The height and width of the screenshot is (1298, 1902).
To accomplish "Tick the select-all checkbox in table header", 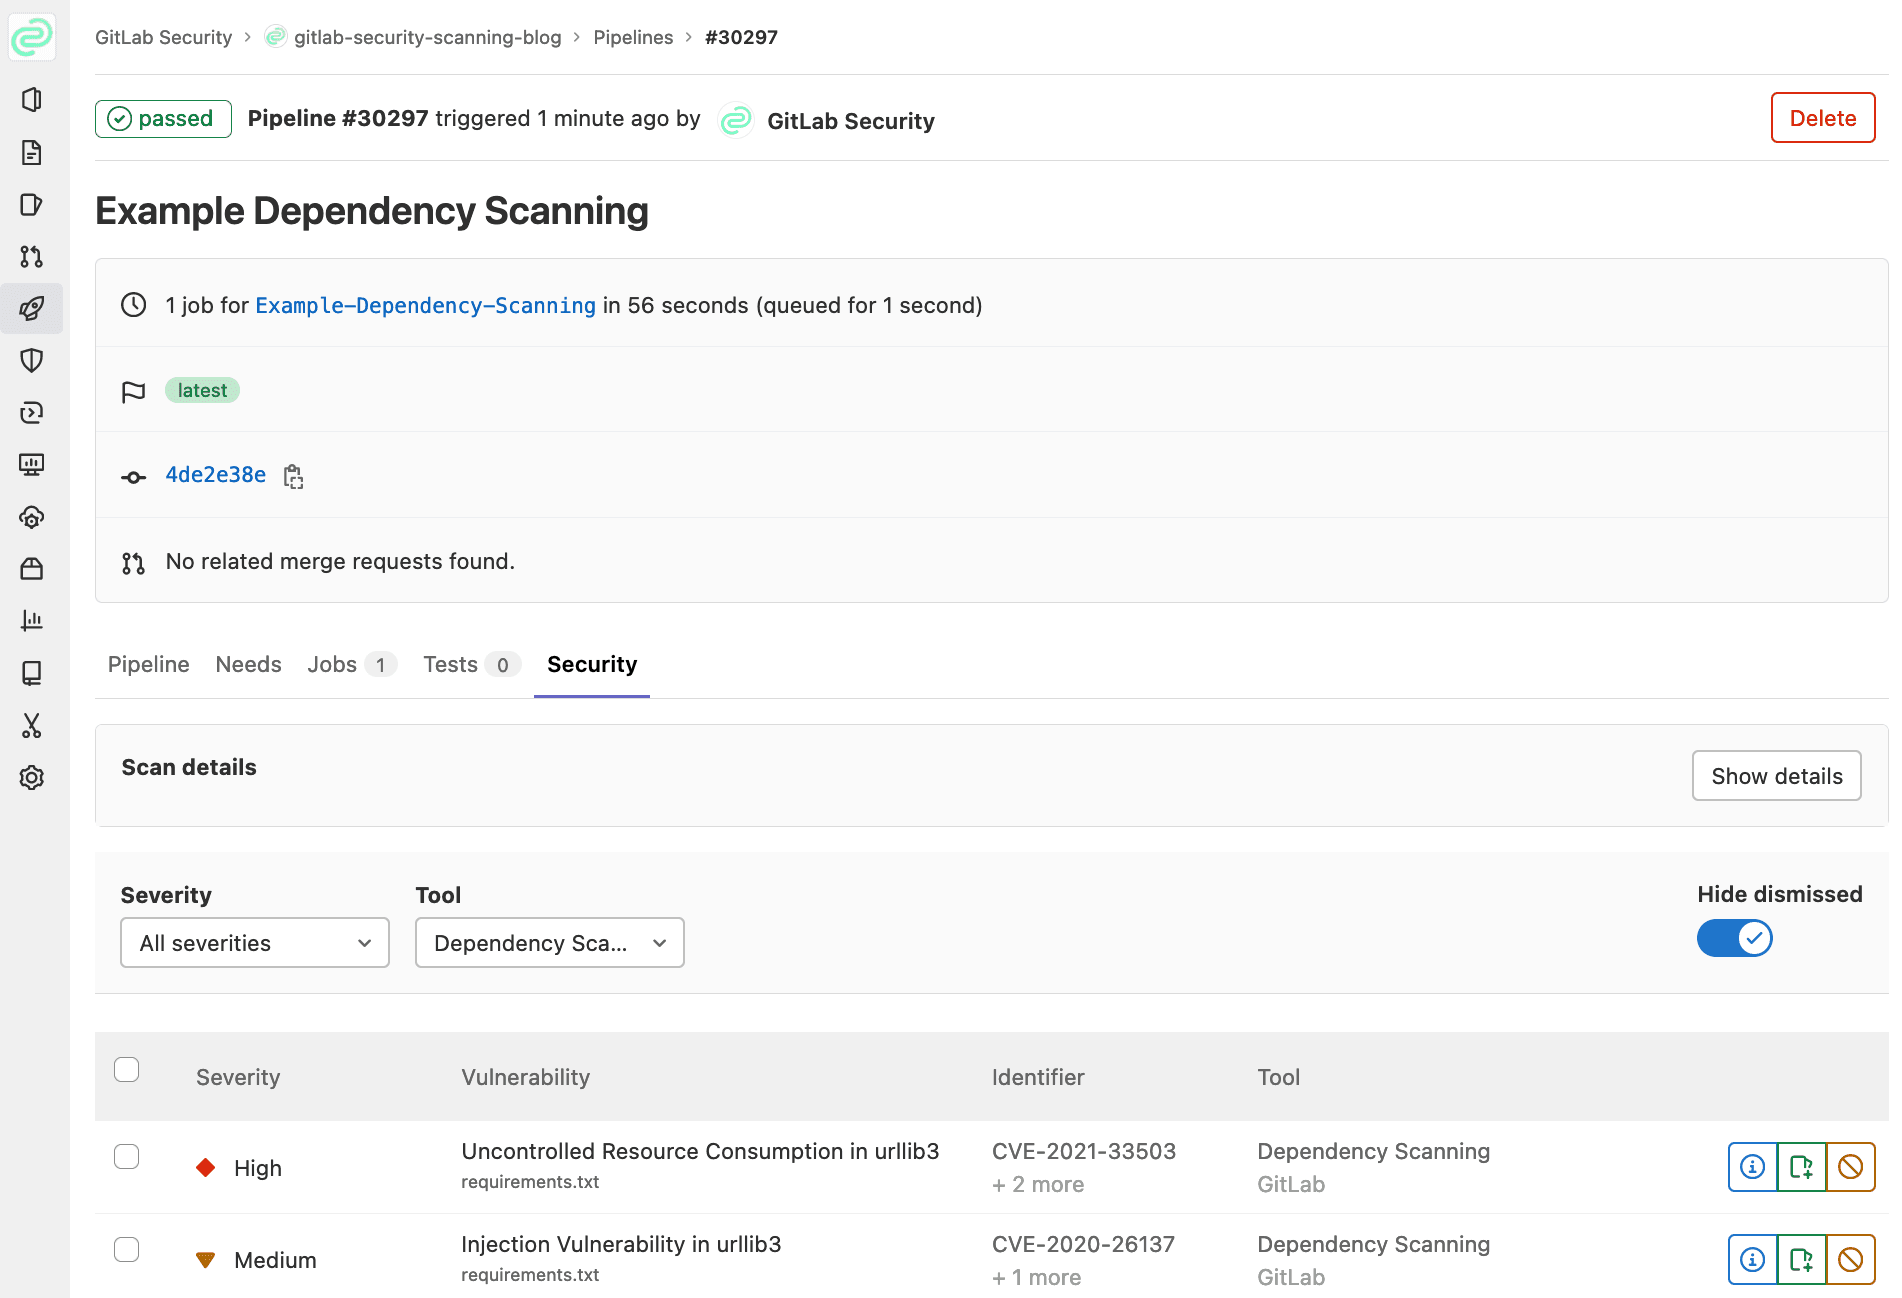I will coord(127,1070).
